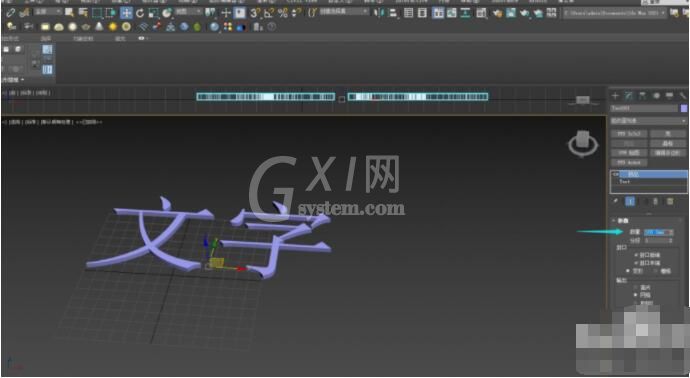
Task: Switch to the Motion tab in command panel
Action: coord(656,95)
